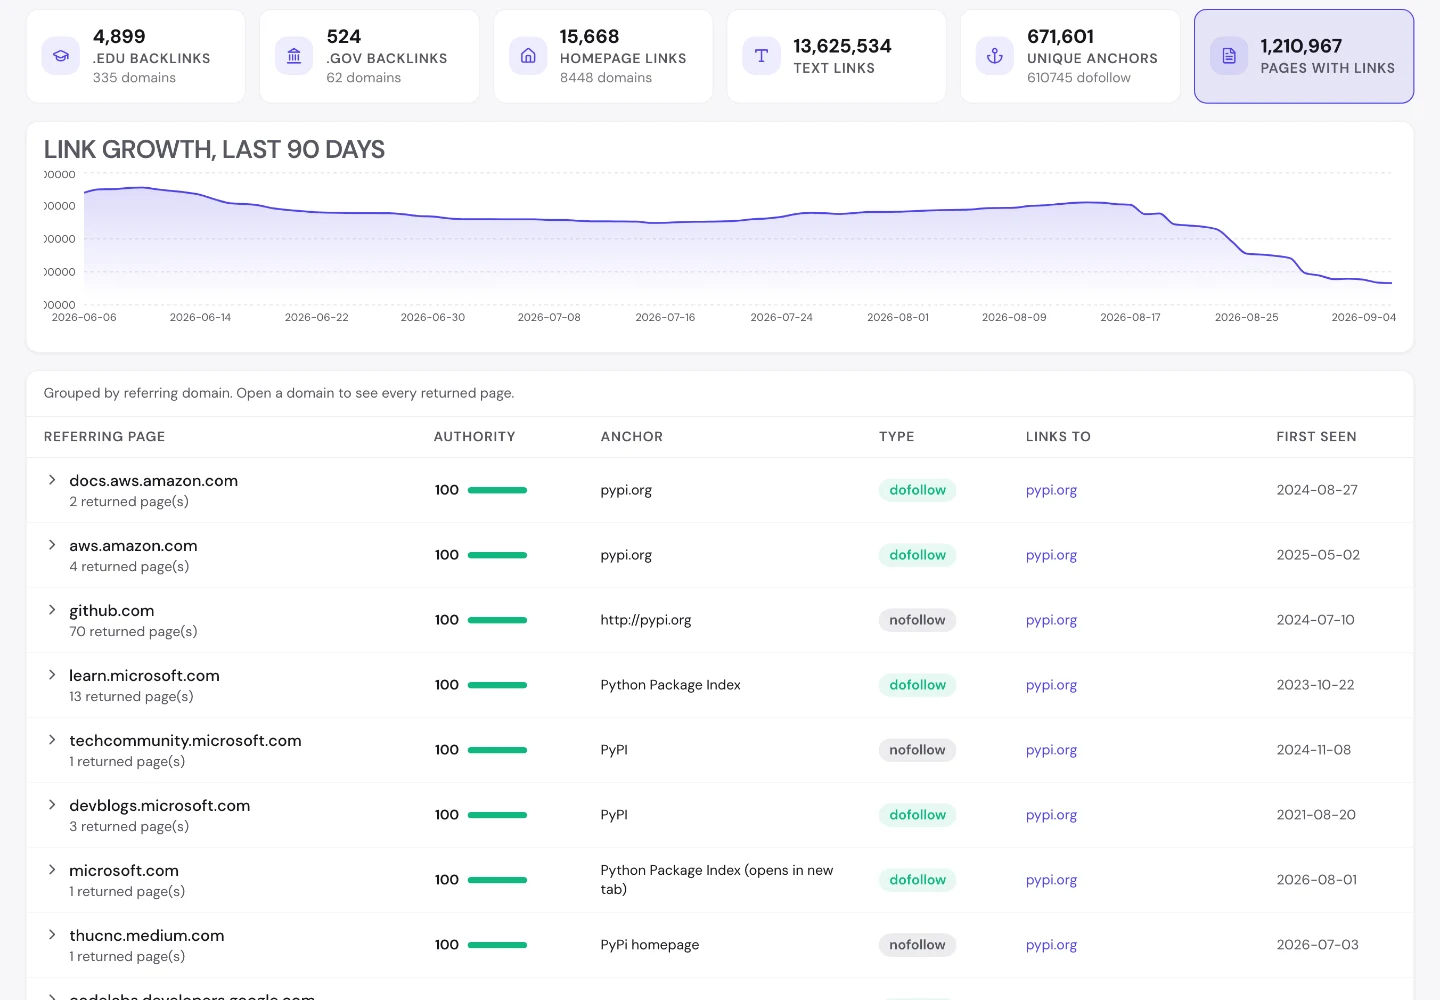Click the Referring Page column header
Image resolution: width=1440 pixels, height=1000 pixels.
coord(104,437)
